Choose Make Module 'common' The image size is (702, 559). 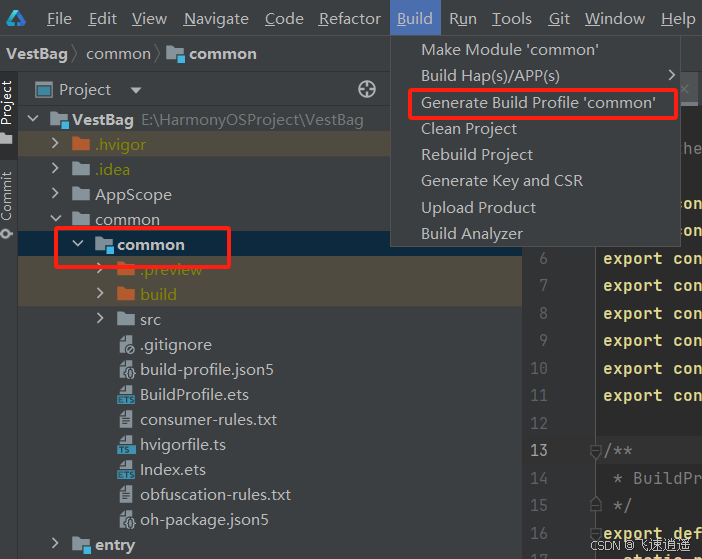tap(535, 50)
